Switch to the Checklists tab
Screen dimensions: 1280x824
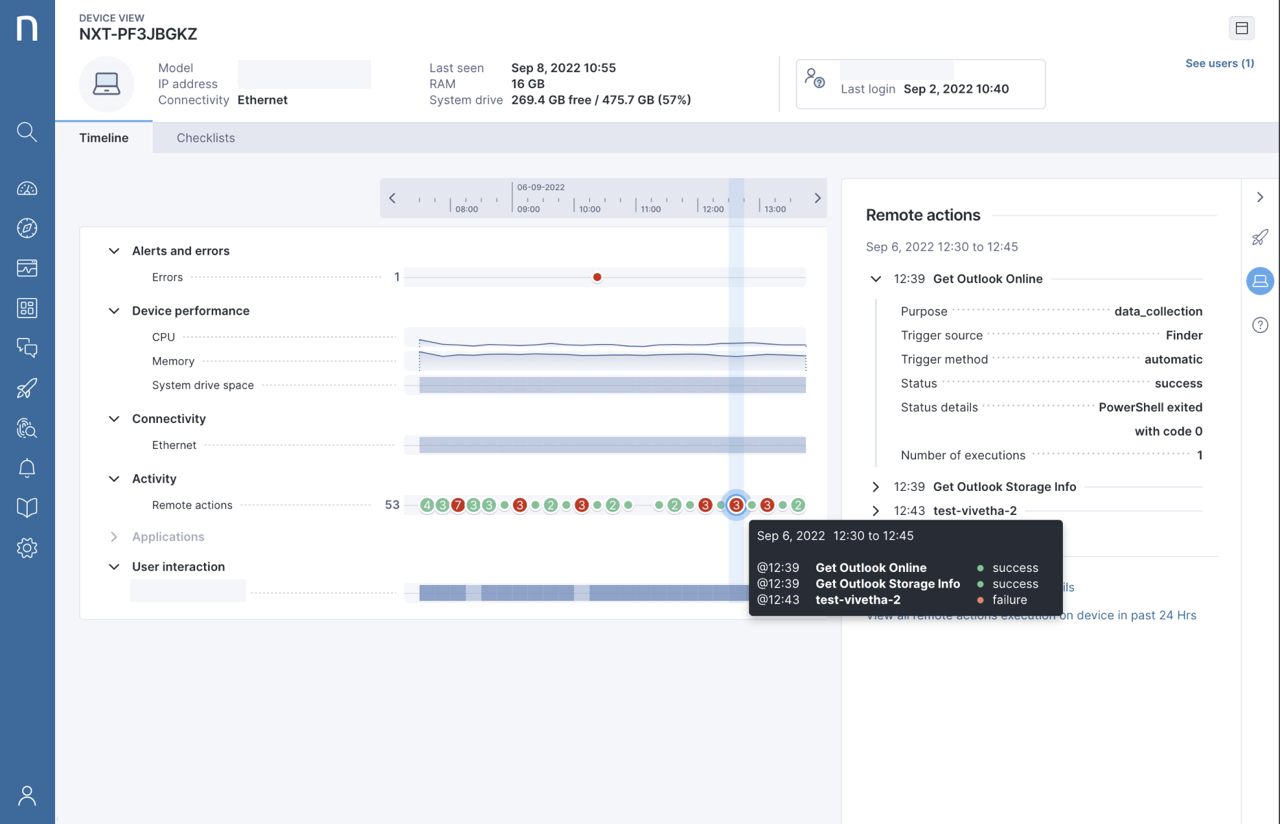tap(205, 137)
